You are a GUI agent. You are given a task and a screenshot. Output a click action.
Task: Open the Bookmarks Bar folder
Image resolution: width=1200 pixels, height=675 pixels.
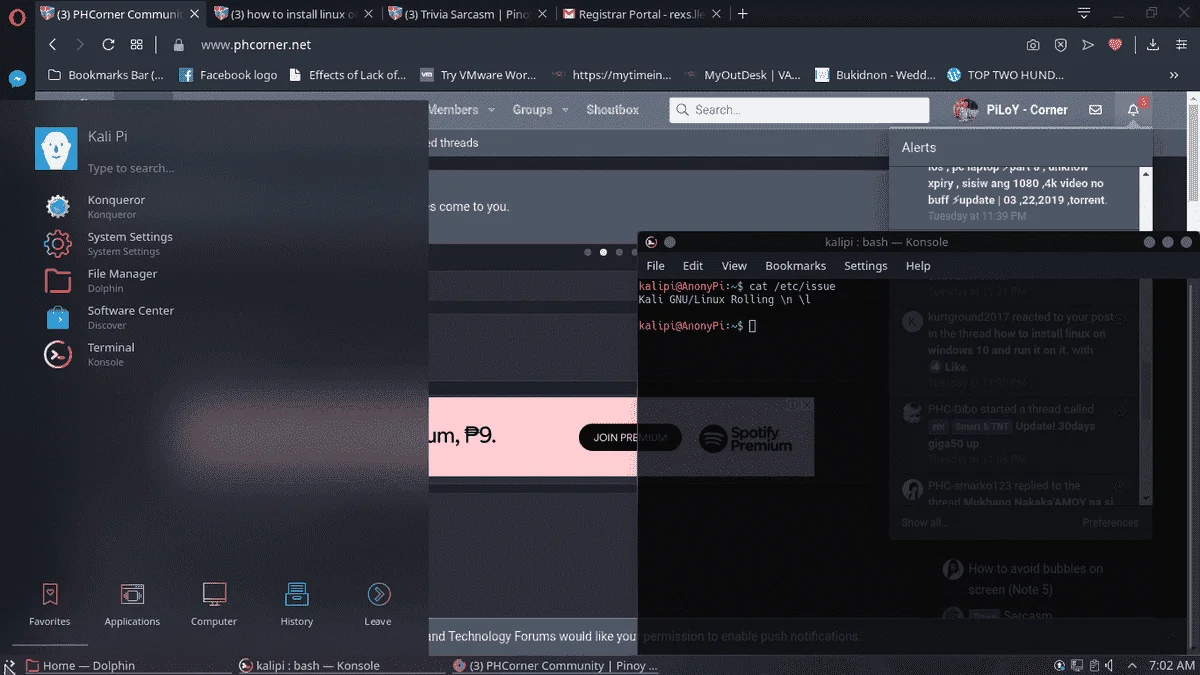[107, 75]
